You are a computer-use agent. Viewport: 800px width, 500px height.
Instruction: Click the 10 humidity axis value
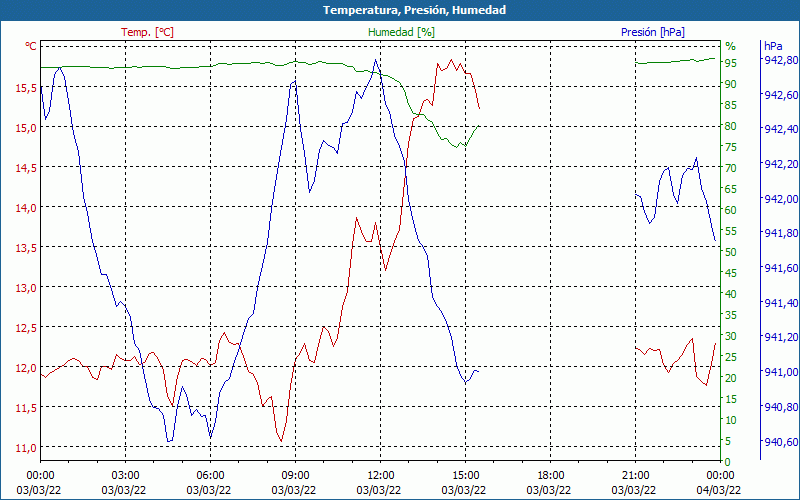(x=731, y=420)
